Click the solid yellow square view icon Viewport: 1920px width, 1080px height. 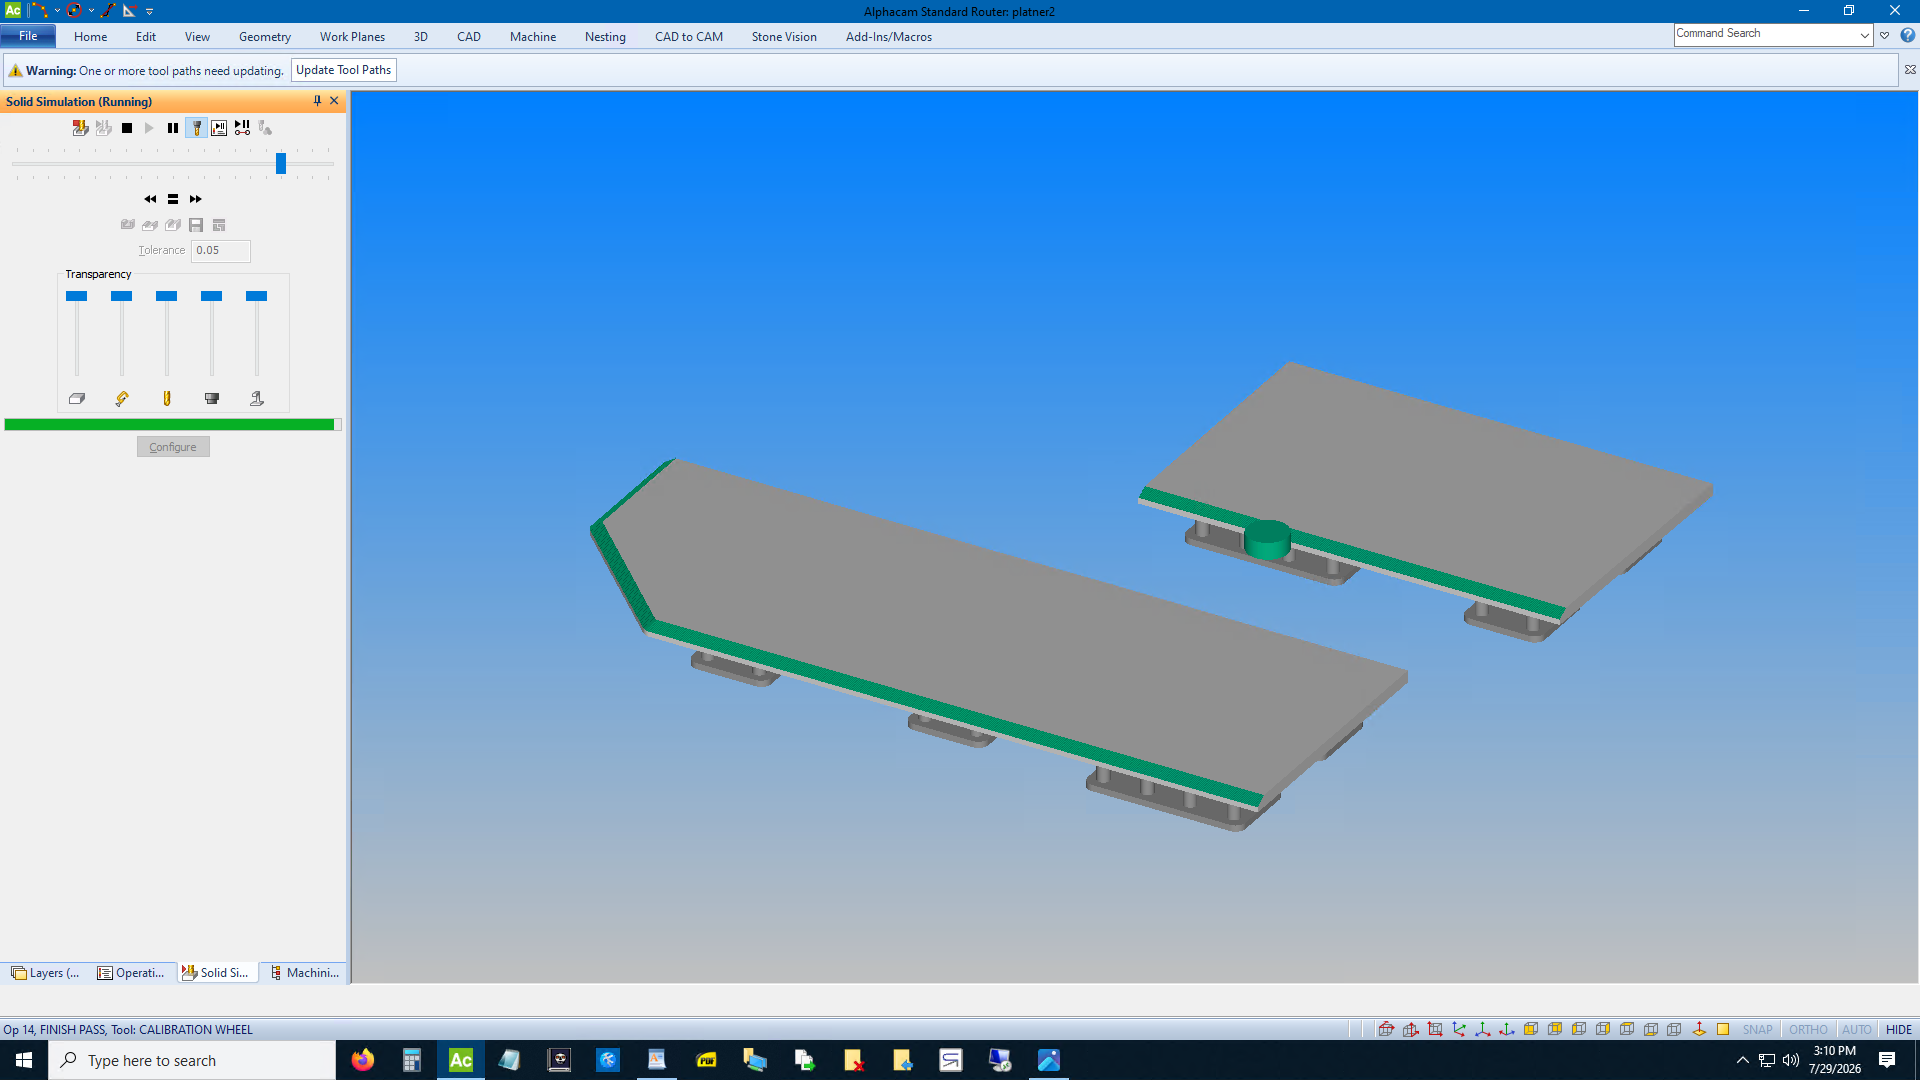pyautogui.click(x=1723, y=1030)
